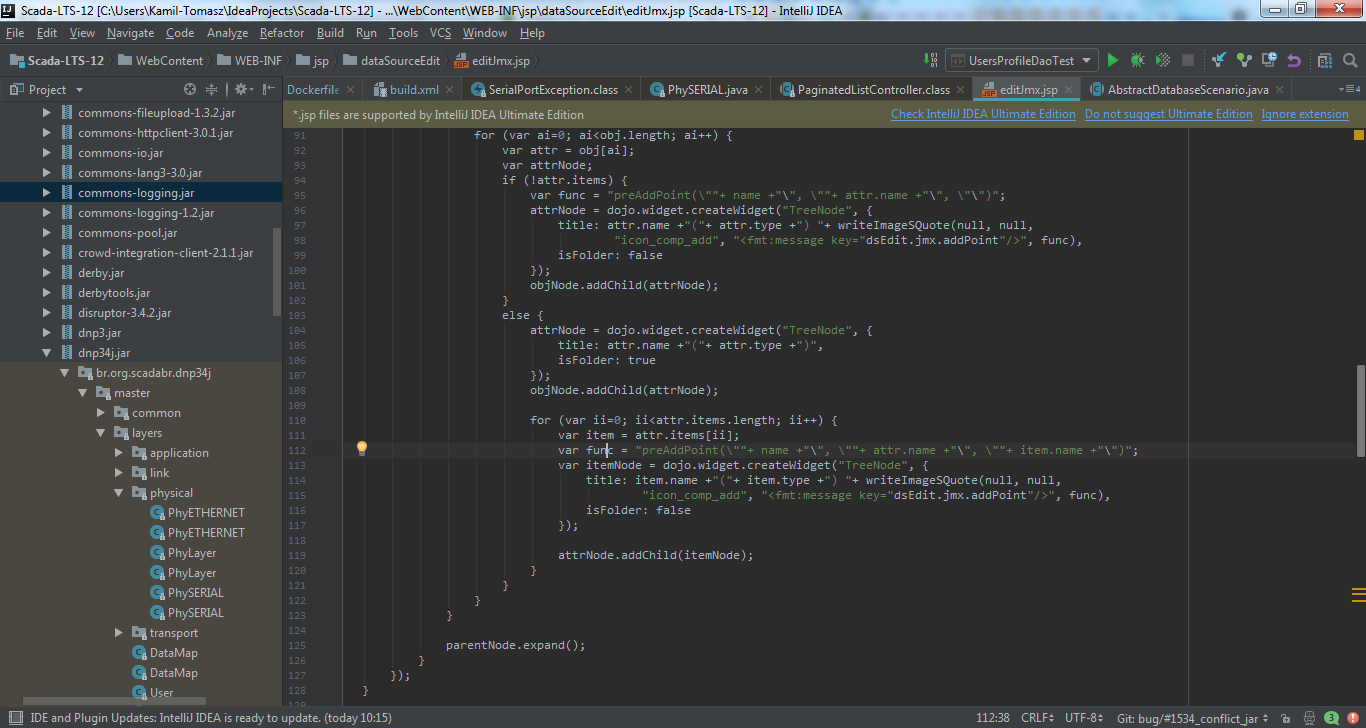This screenshot has width=1366, height=728.
Task: Click the Ignore extension link
Action: pyautogui.click(x=1305, y=114)
